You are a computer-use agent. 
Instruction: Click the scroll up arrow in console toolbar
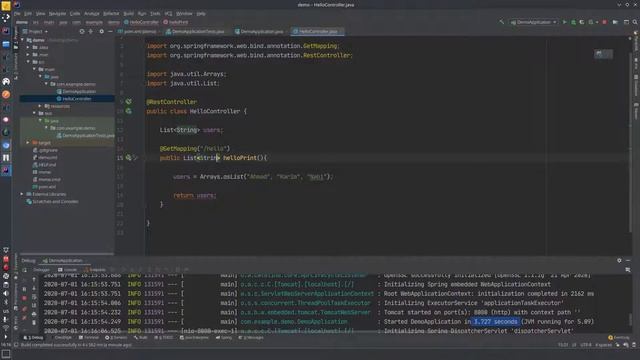tap(34, 280)
